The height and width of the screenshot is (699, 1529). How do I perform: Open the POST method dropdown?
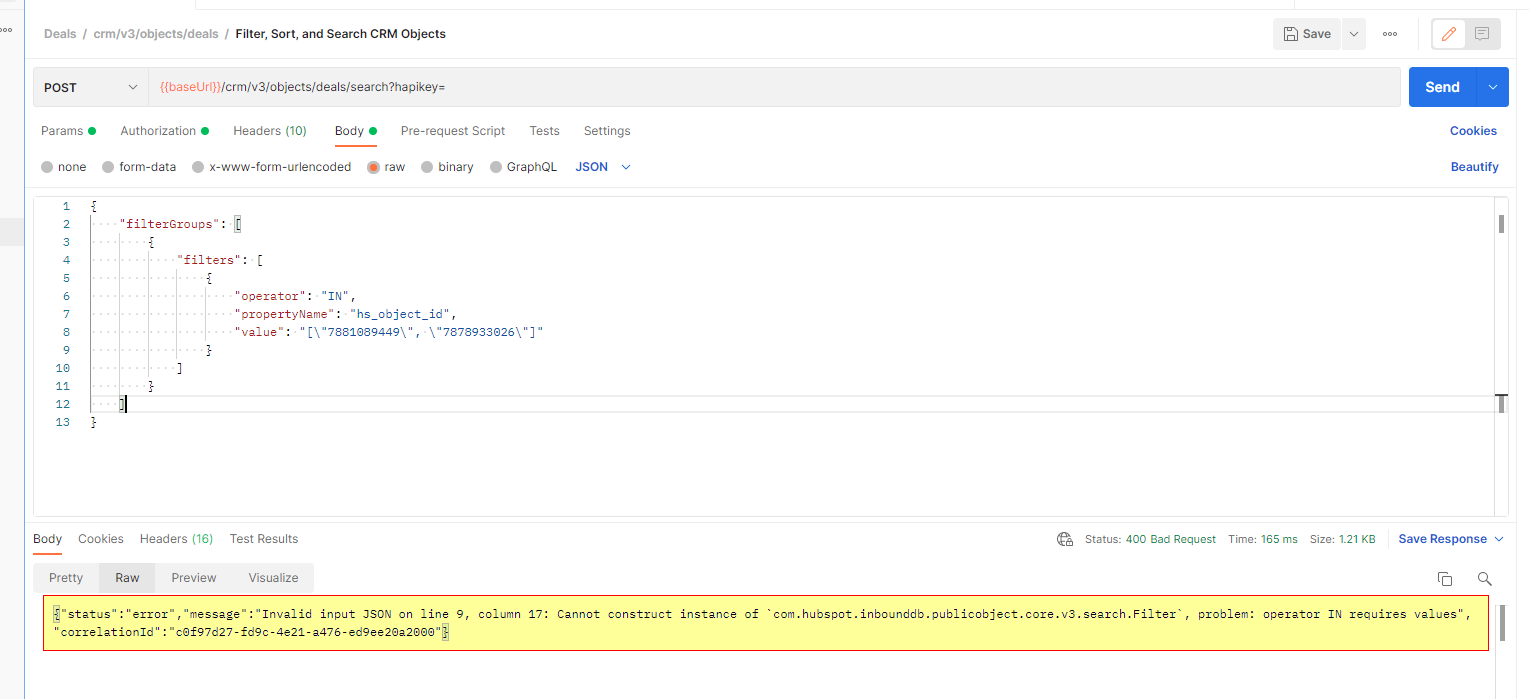(x=89, y=86)
